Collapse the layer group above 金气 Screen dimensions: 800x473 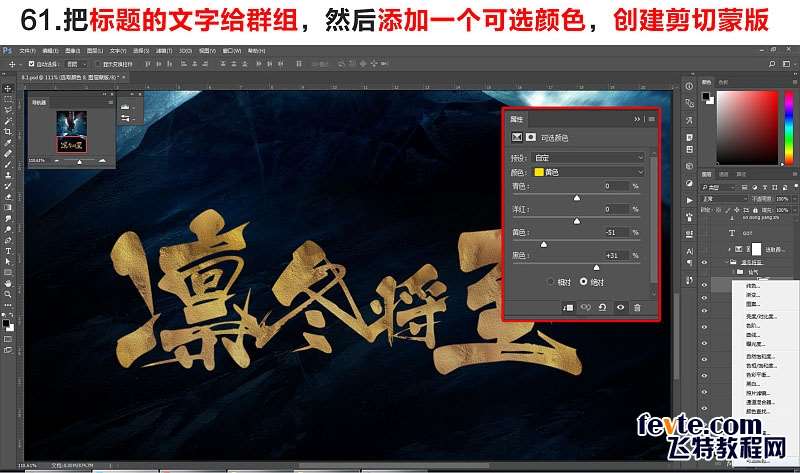pos(728,262)
